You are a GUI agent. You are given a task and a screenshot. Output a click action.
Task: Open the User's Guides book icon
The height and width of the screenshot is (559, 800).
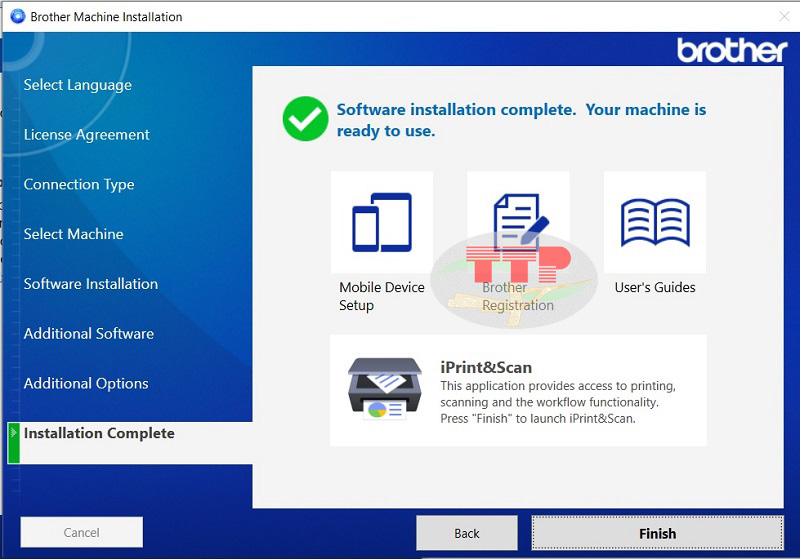(655, 222)
